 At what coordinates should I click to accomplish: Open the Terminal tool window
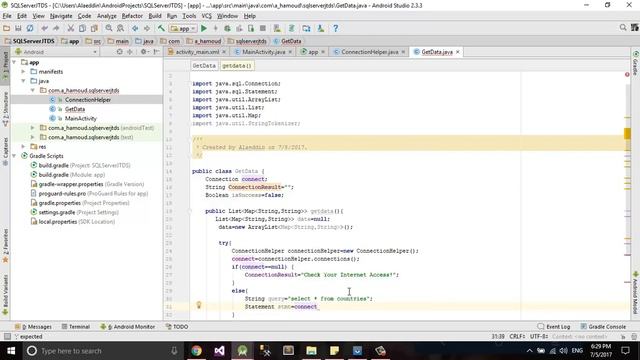[x=76, y=327]
